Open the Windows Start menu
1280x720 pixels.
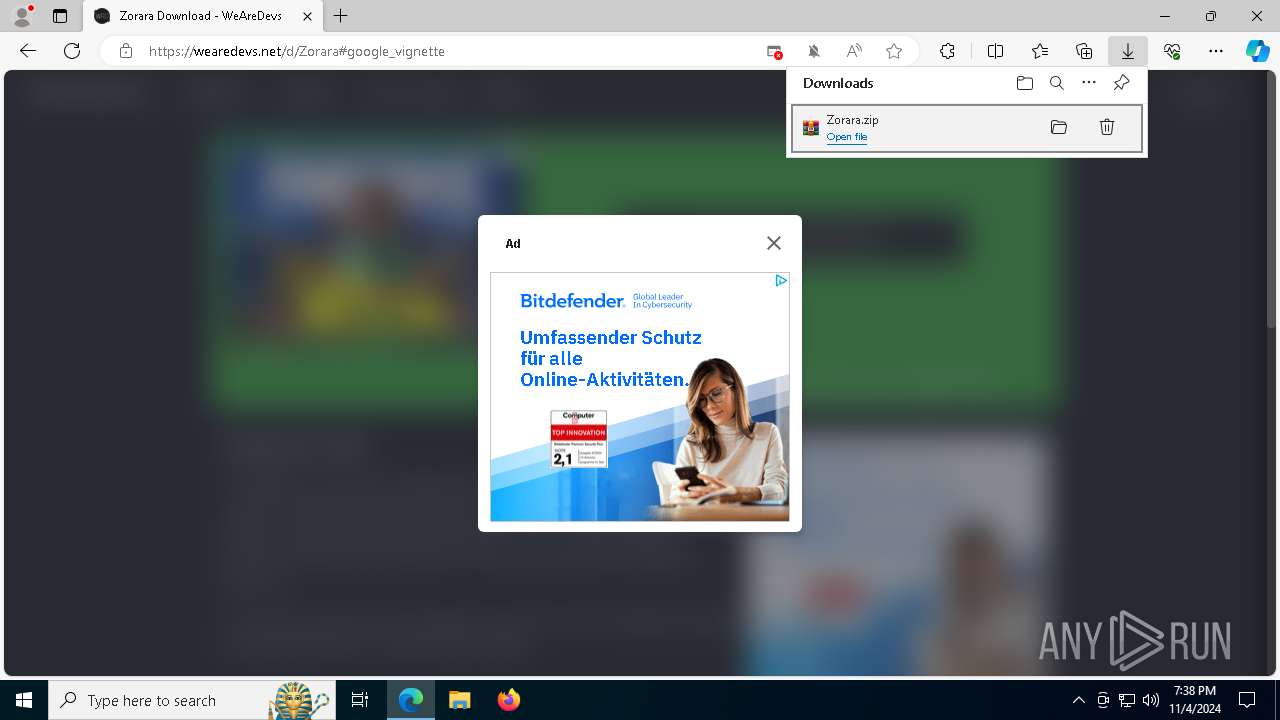24,700
